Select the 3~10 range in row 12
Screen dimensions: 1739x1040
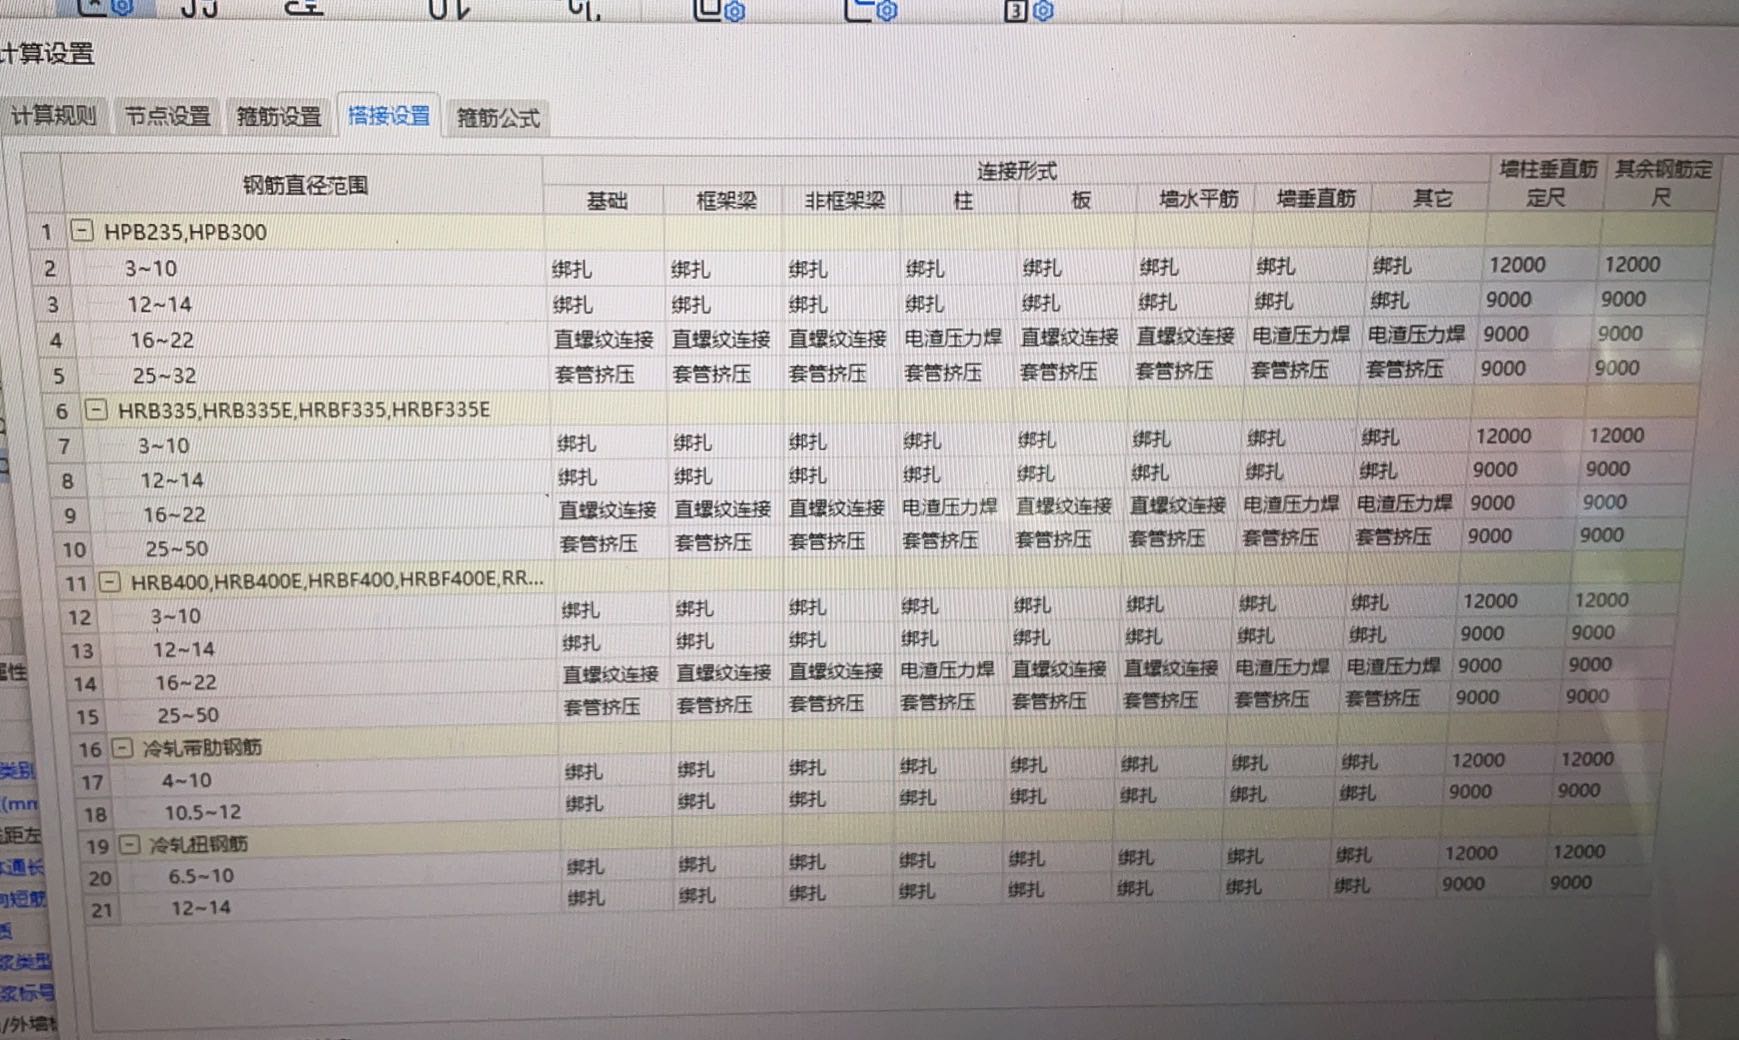(x=175, y=616)
